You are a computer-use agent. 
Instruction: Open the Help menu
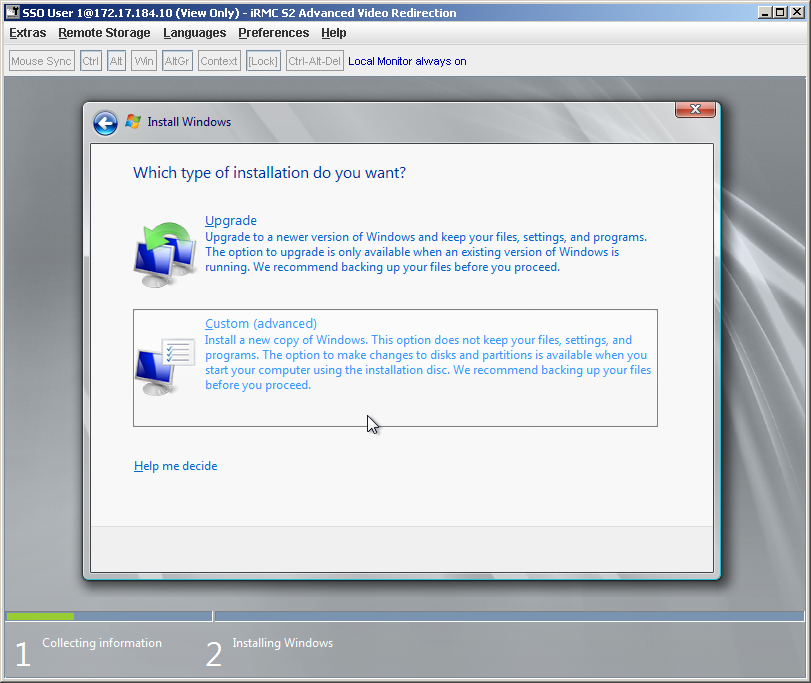tap(334, 33)
